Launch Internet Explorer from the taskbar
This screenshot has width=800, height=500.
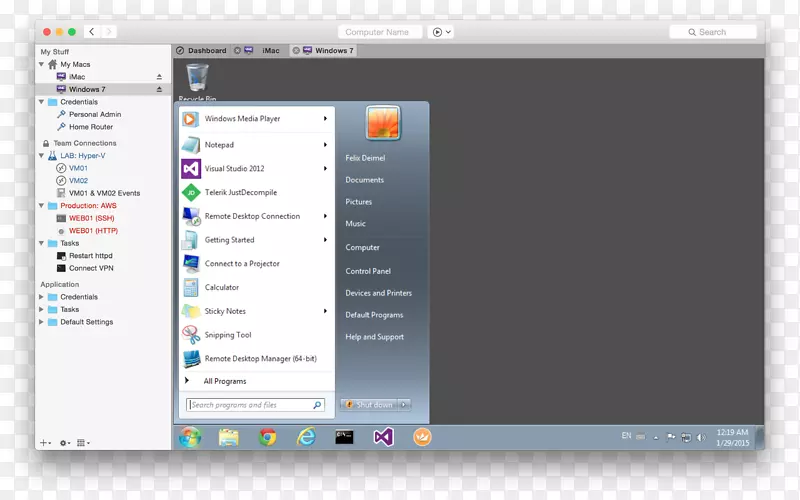pos(306,437)
